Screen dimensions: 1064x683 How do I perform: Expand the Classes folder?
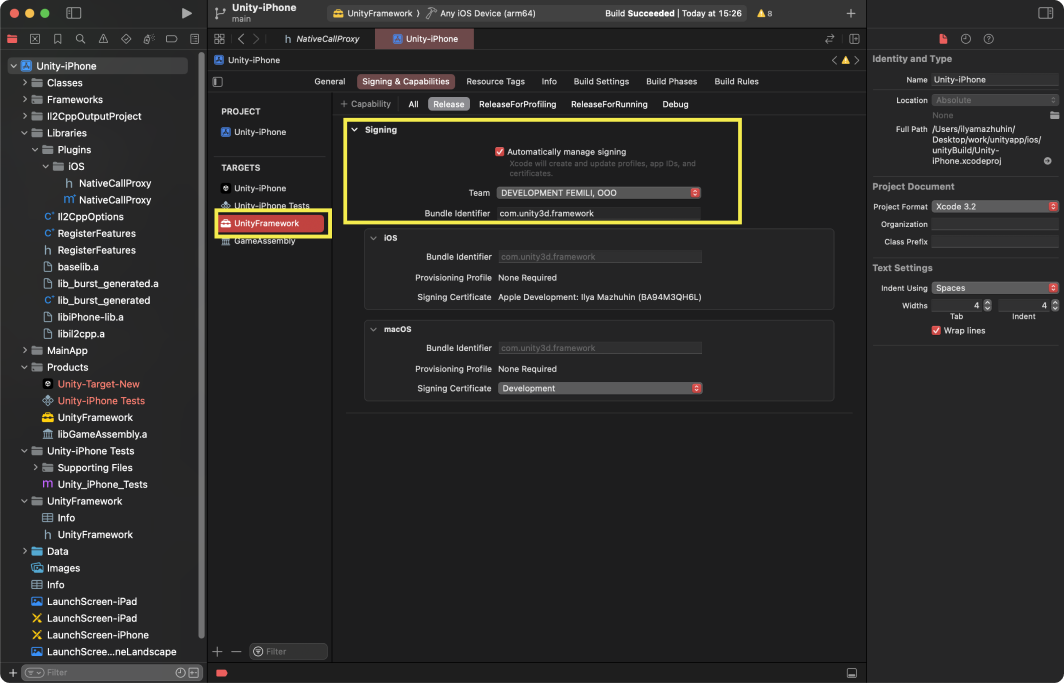(x=25, y=83)
